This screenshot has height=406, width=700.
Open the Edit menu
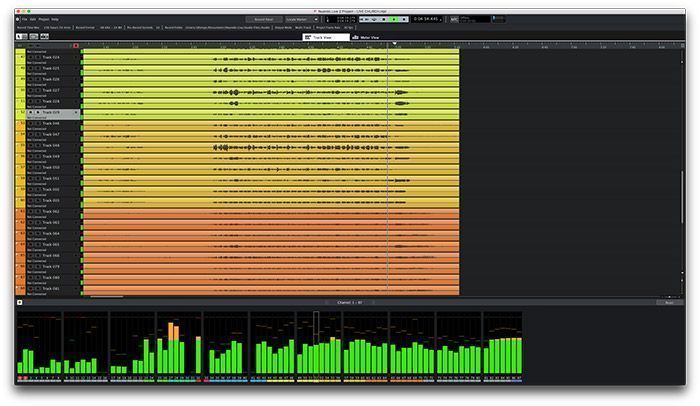33,19
